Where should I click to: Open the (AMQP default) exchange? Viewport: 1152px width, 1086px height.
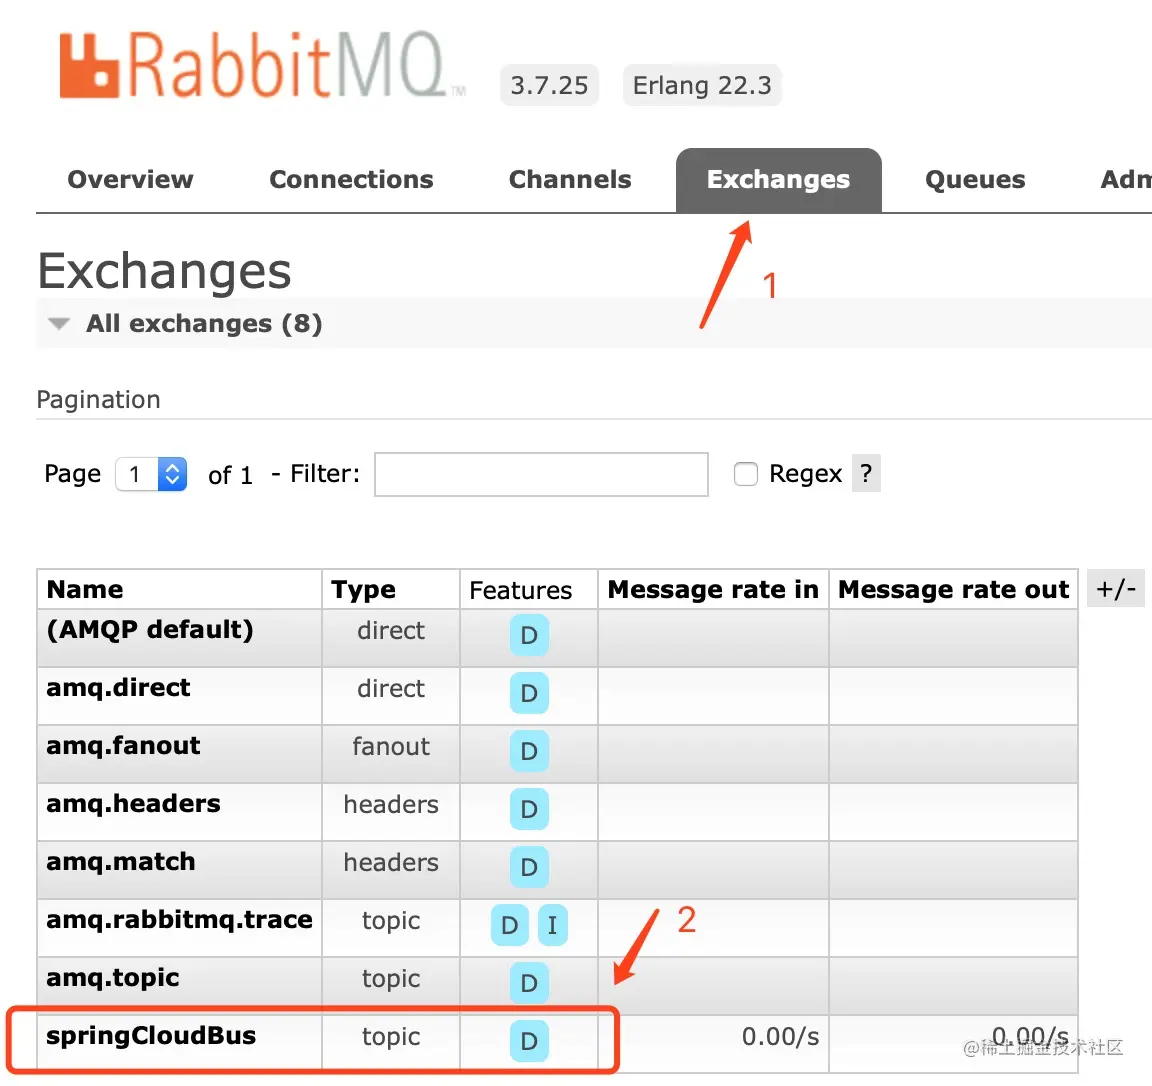tap(150, 630)
